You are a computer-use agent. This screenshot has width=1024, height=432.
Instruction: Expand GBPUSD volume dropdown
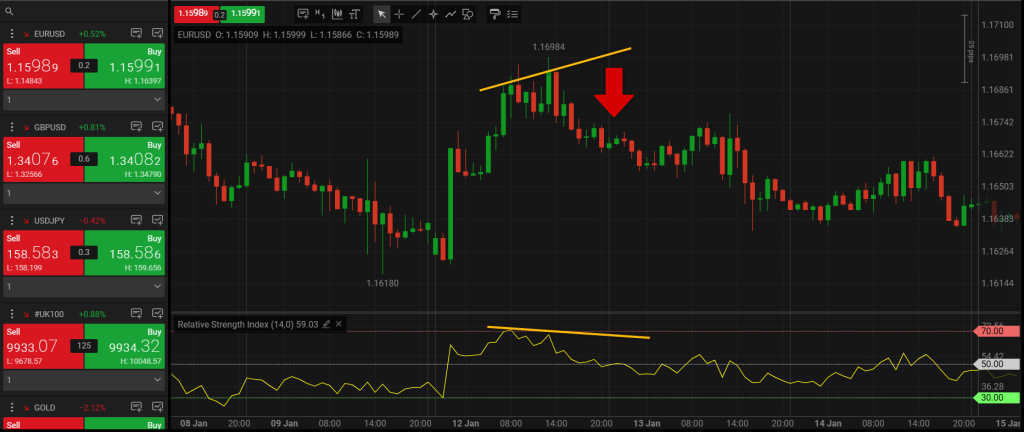coord(83,193)
